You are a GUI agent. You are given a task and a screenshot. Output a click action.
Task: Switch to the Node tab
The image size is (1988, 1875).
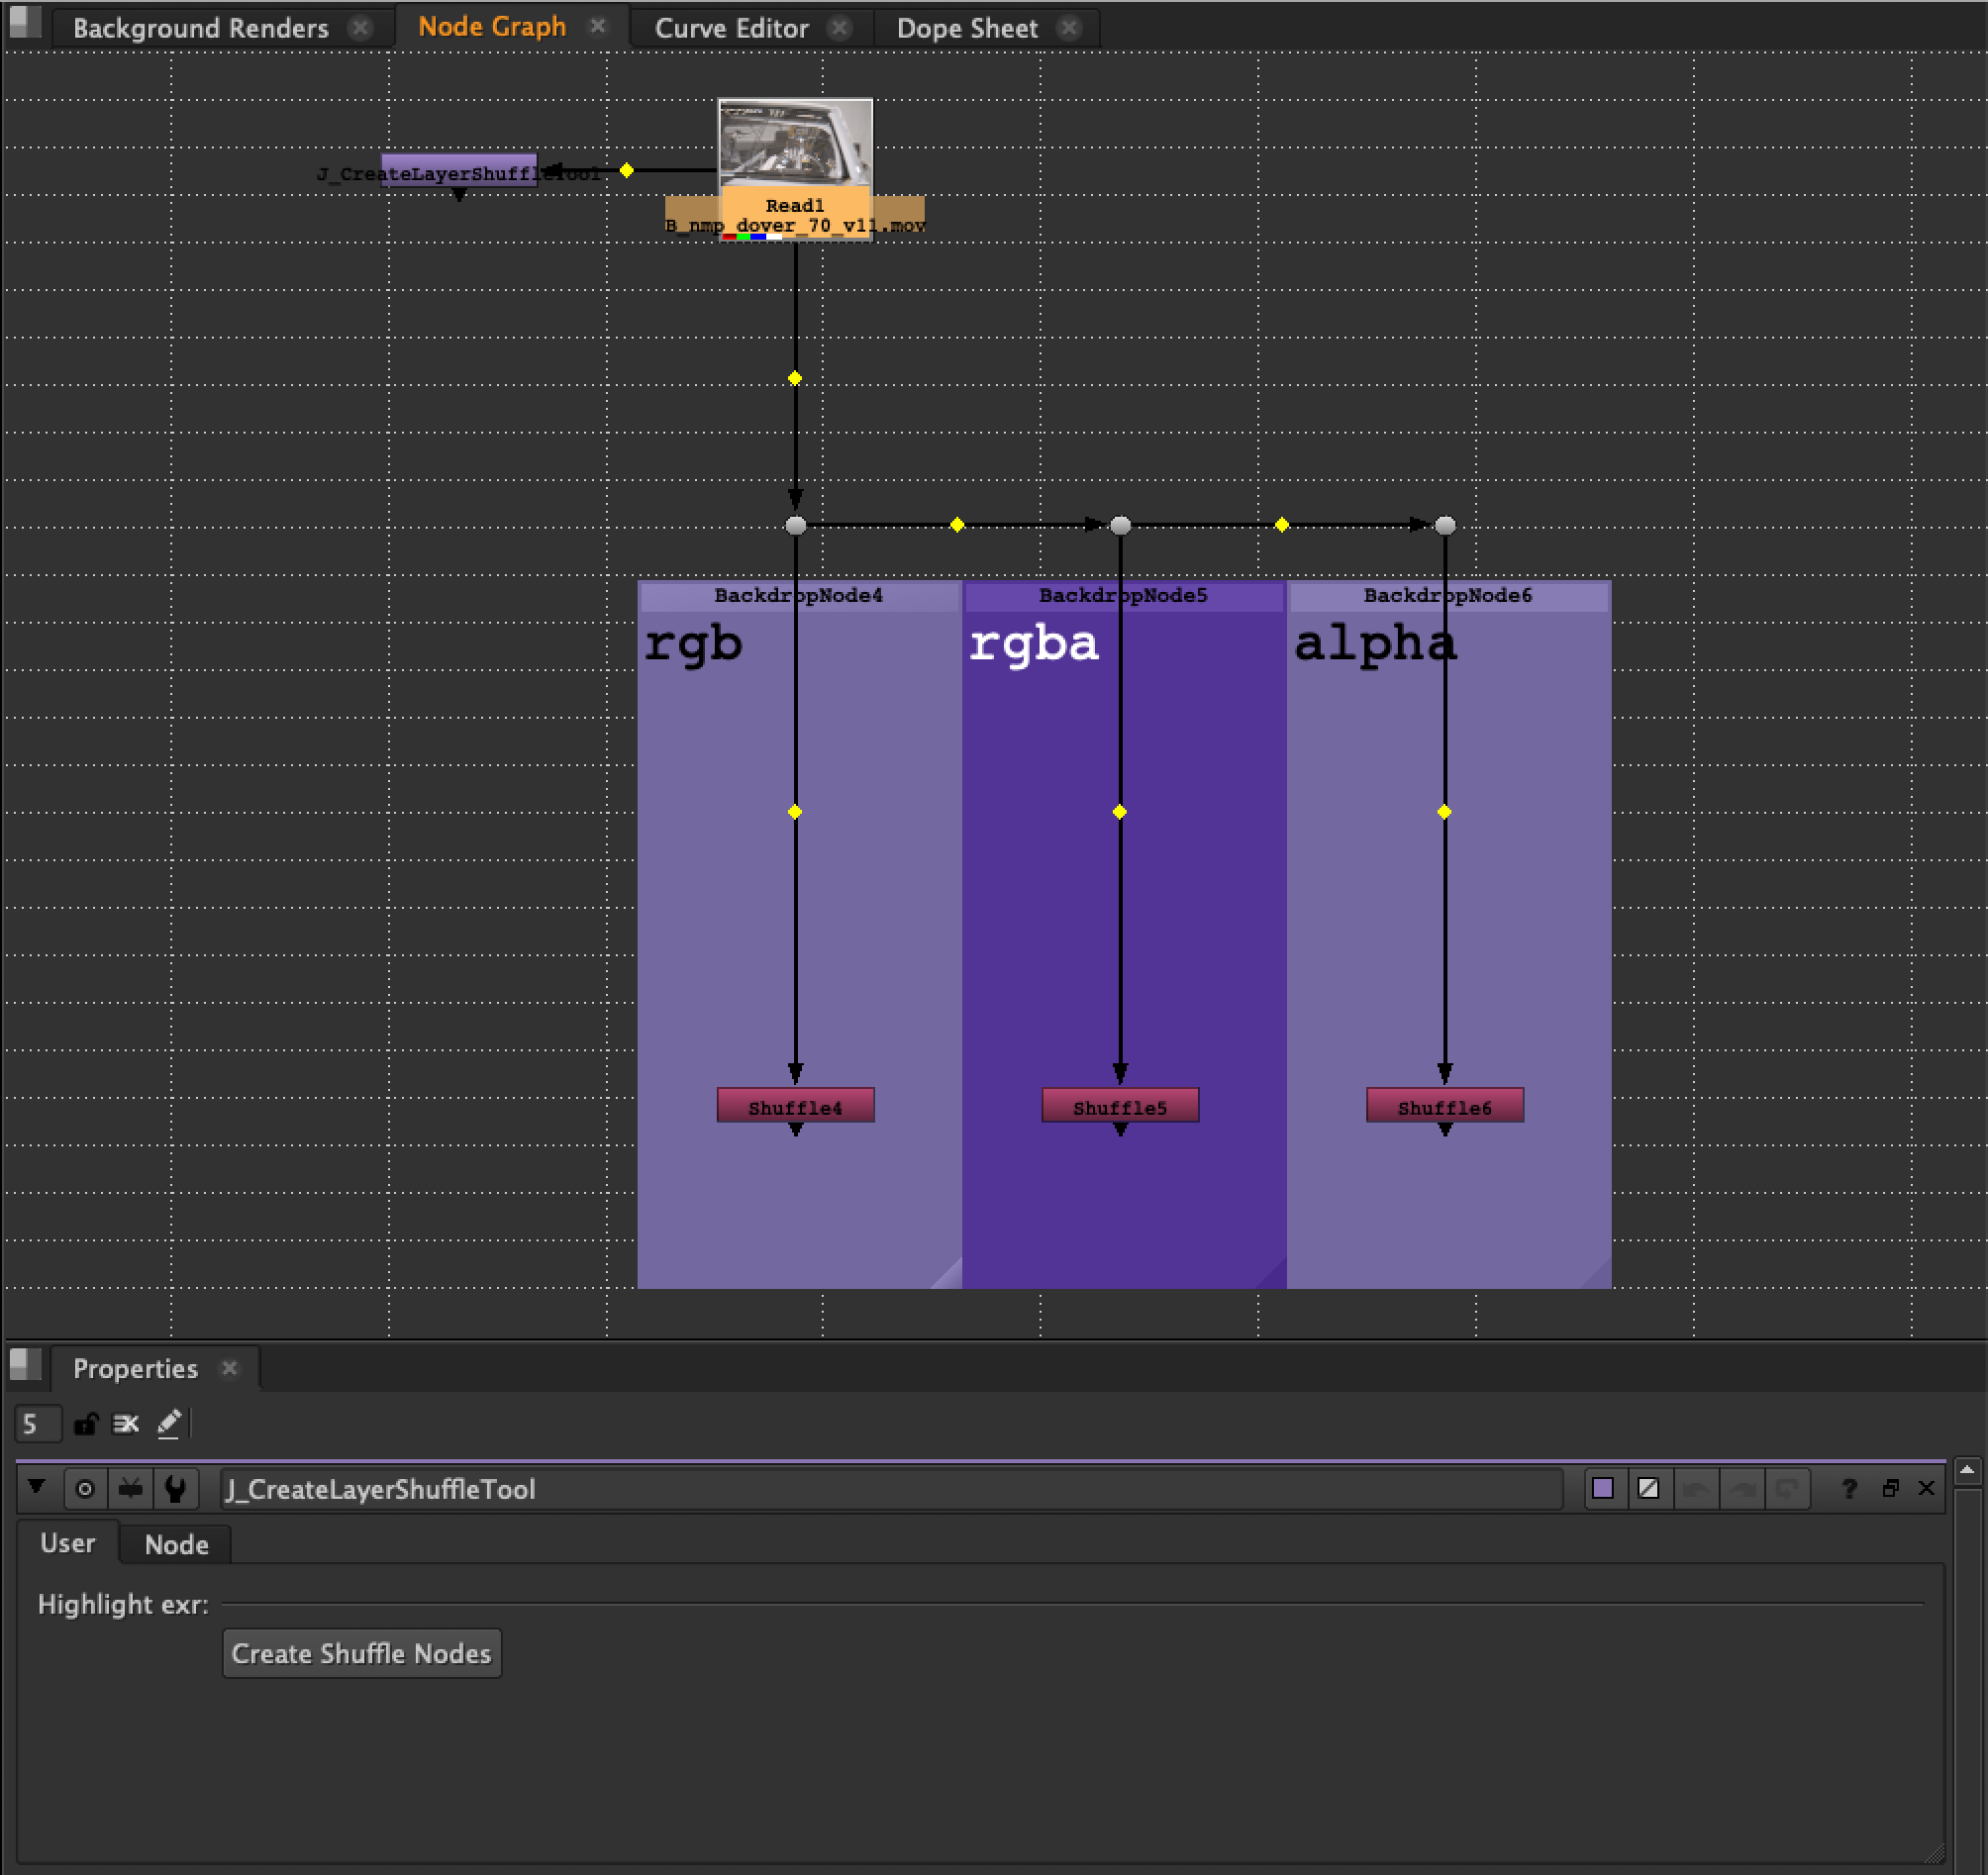[176, 1545]
